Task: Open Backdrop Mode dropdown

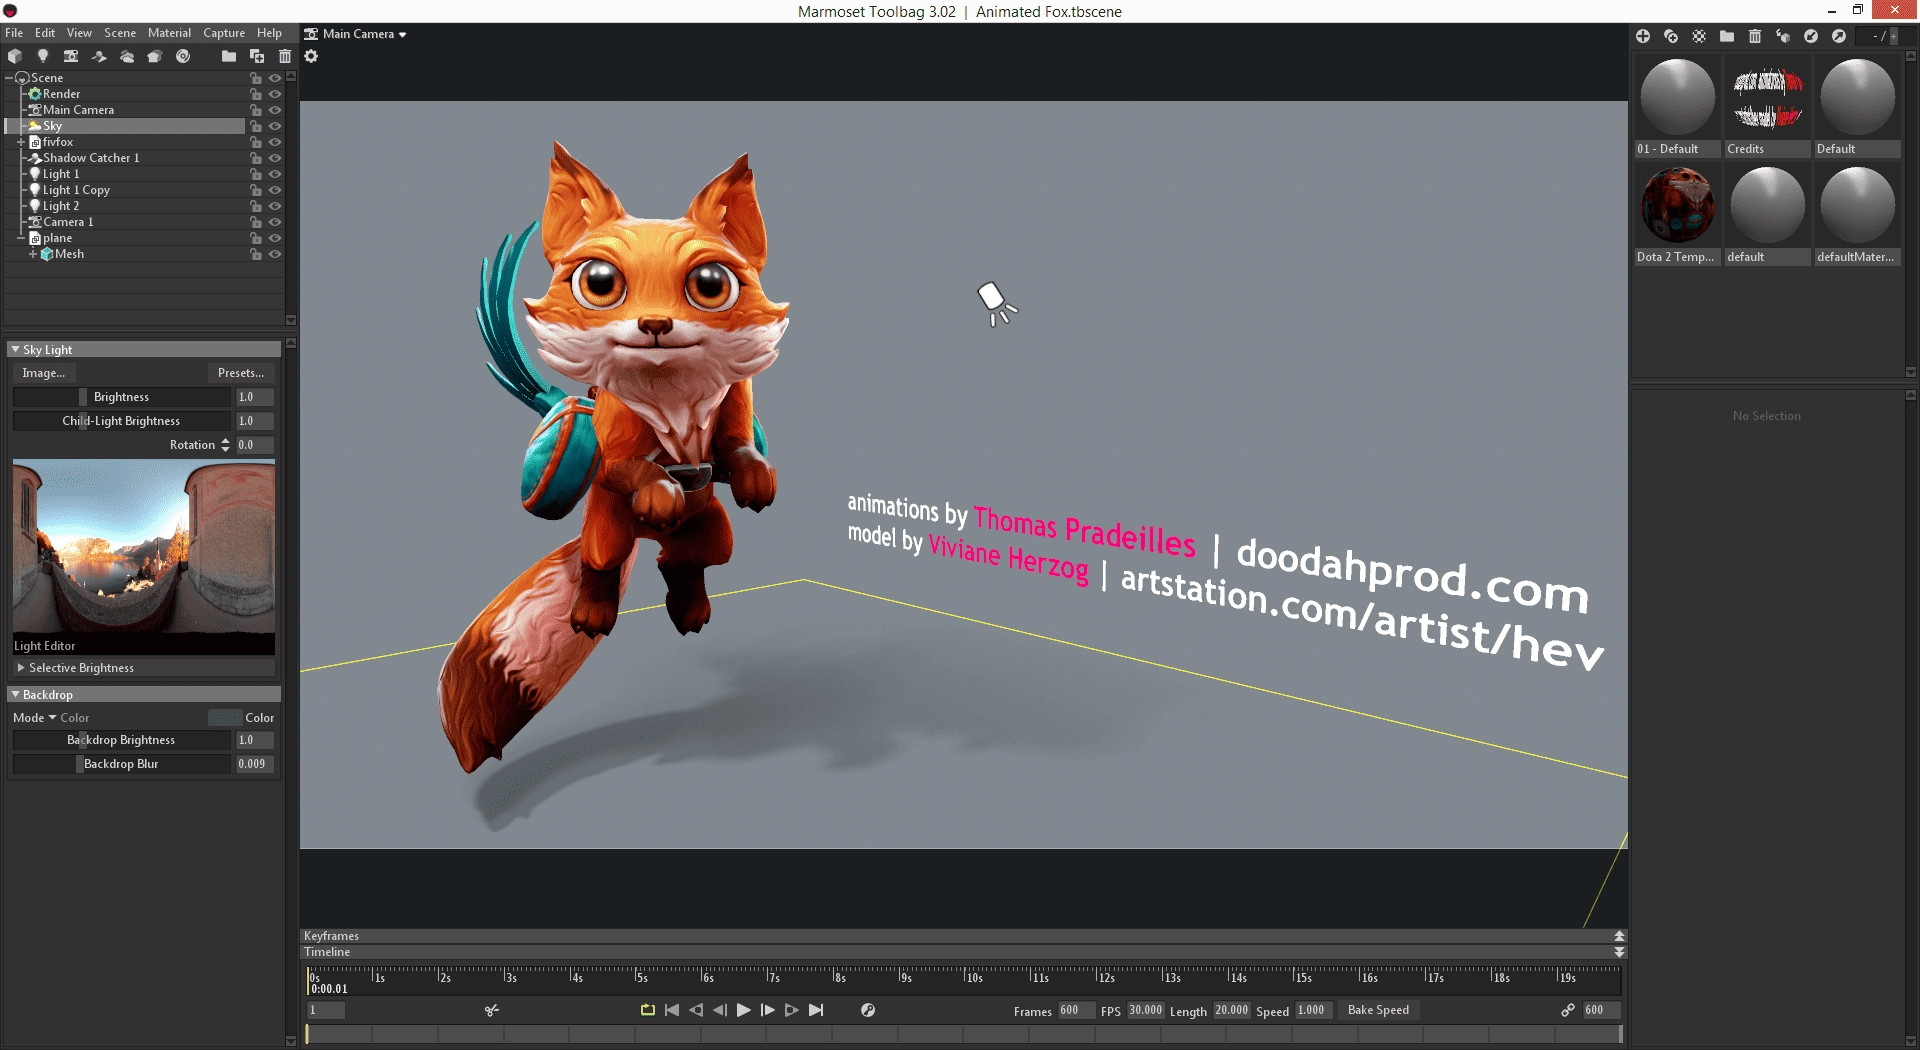Action: (x=52, y=718)
